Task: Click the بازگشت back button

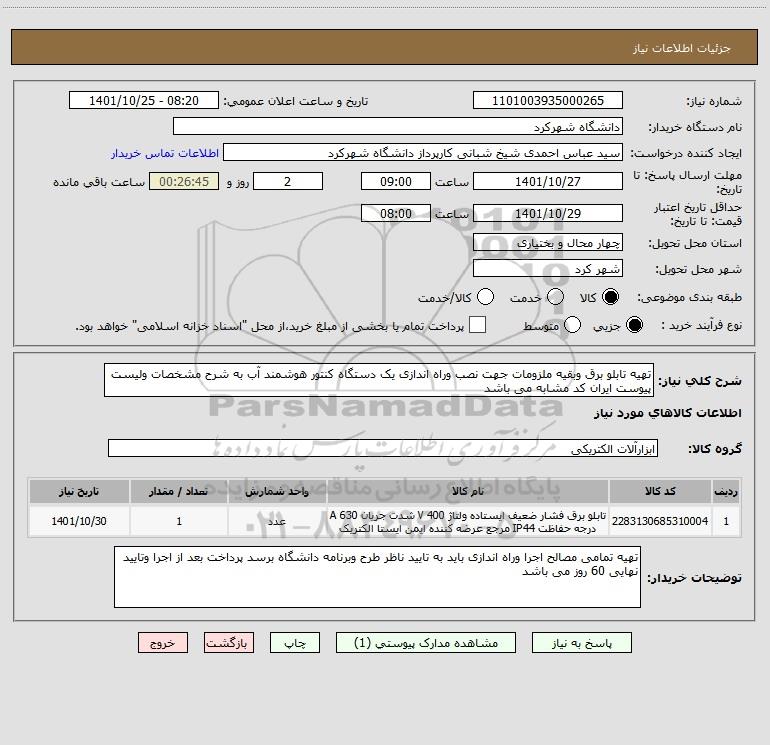Action: point(229,643)
